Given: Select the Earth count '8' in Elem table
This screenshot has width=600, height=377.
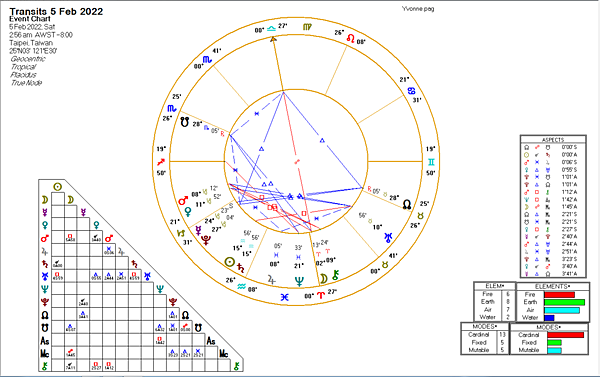Looking at the screenshot, I should (508, 302).
